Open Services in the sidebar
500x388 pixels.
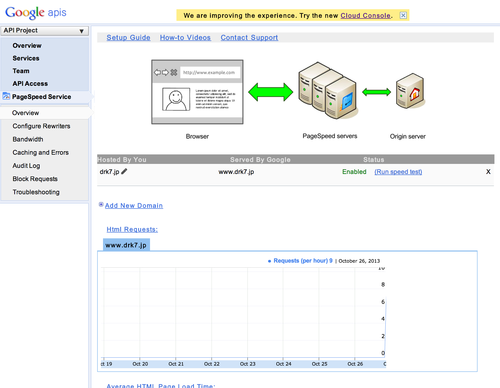(x=26, y=58)
